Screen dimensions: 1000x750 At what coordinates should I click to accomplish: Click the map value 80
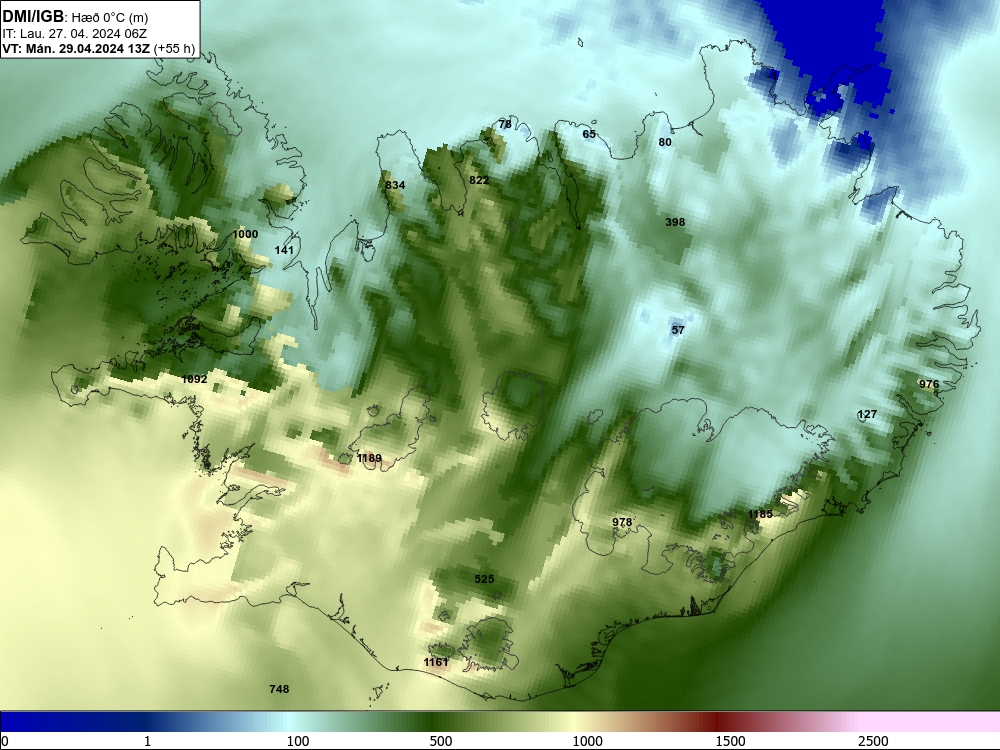(665, 142)
